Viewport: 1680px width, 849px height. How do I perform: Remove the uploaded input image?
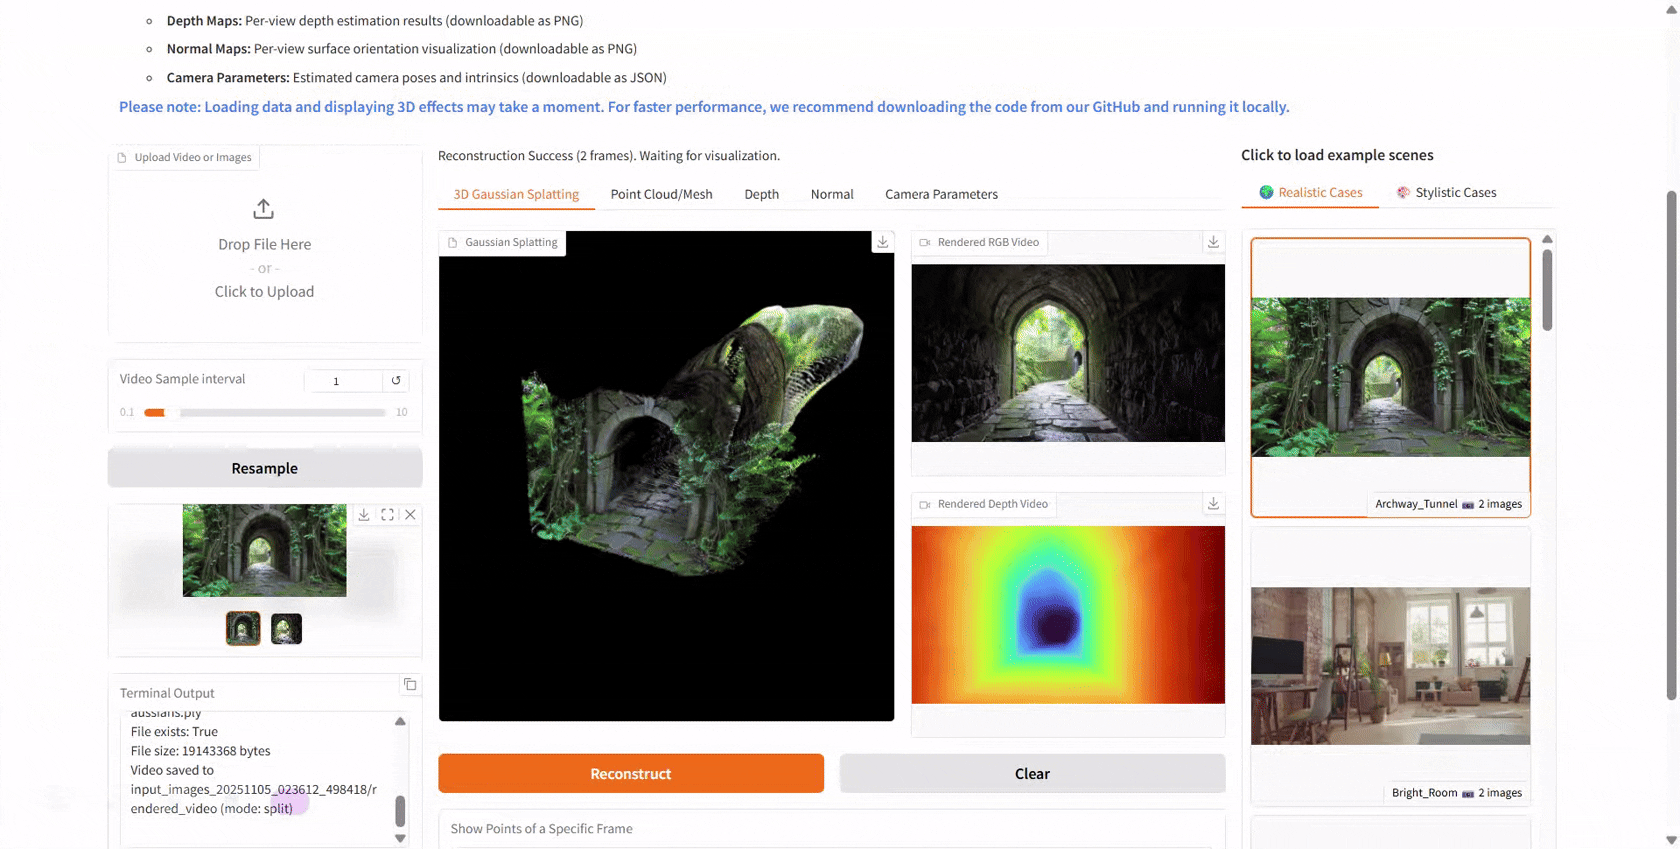[410, 514]
